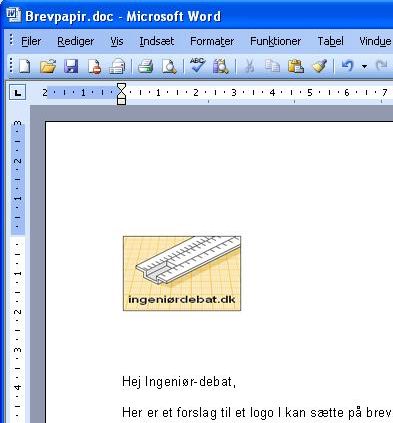The height and width of the screenshot is (423, 393).
Task: Select the ingeniørdebat.dk logo image
Action: [x=182, y=273]
